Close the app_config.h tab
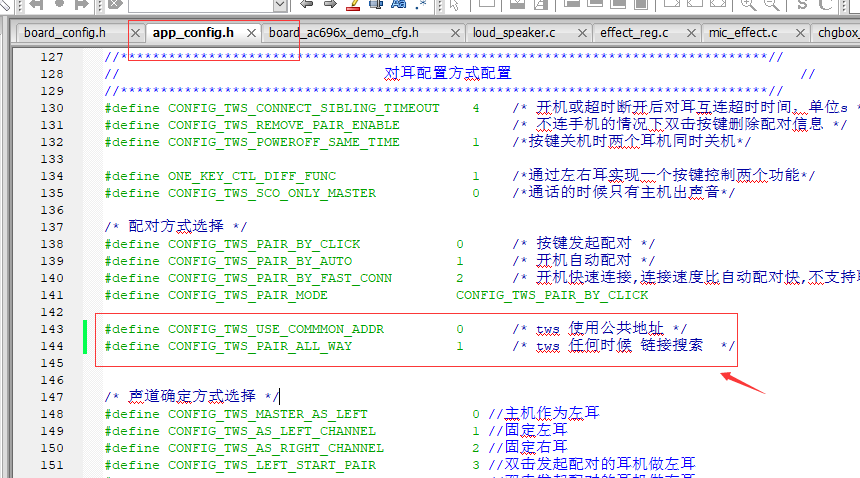860x478 pixels. point(251,33)
